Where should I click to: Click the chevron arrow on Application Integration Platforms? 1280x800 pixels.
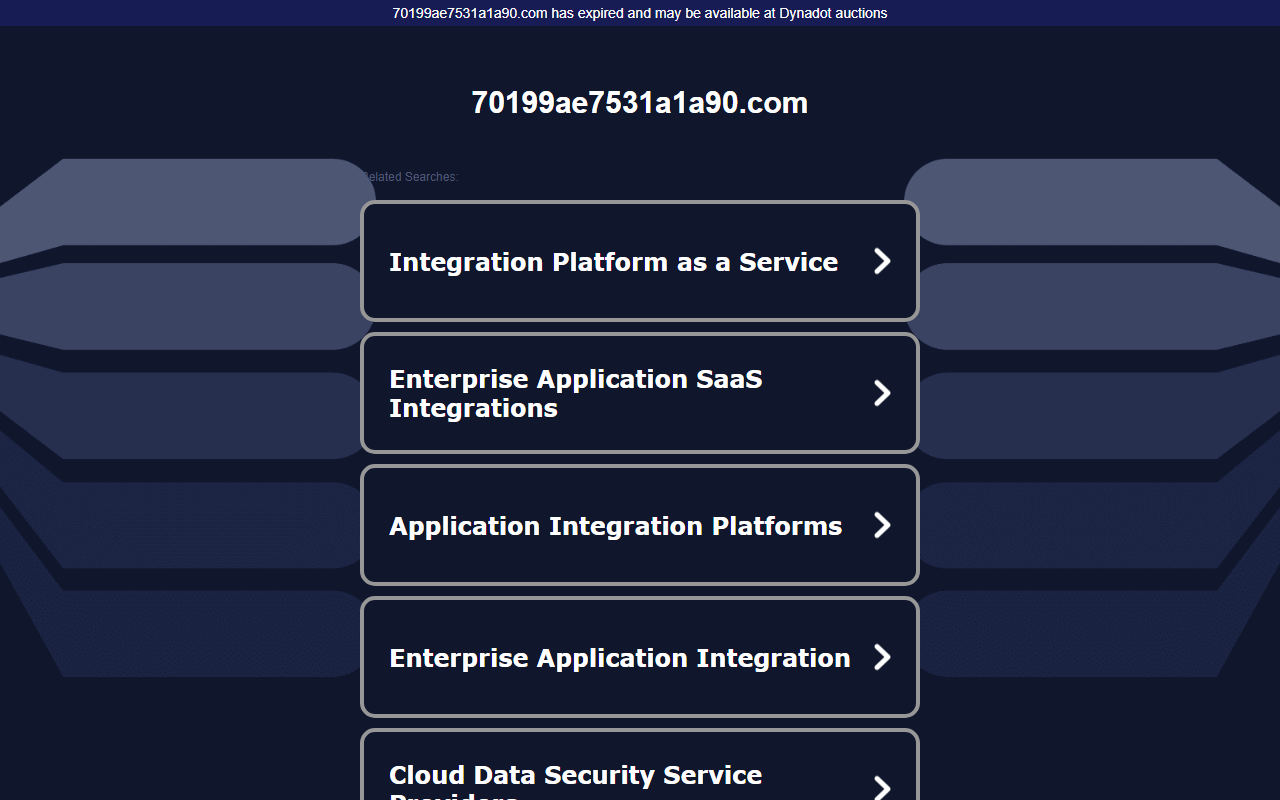coord(882,525)
